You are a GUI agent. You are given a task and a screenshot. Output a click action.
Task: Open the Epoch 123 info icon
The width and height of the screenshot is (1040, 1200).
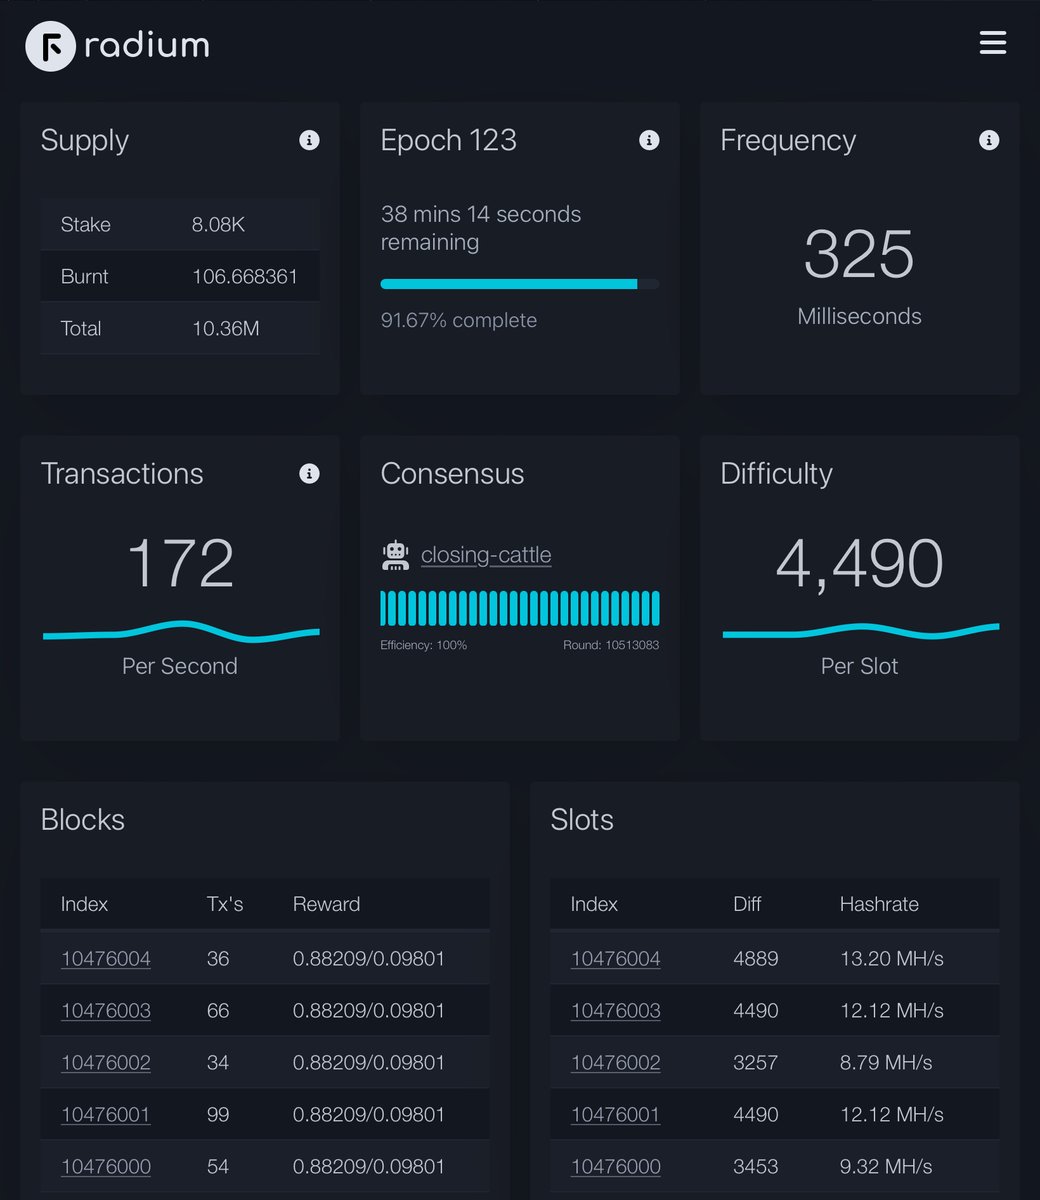click(649, 140)
